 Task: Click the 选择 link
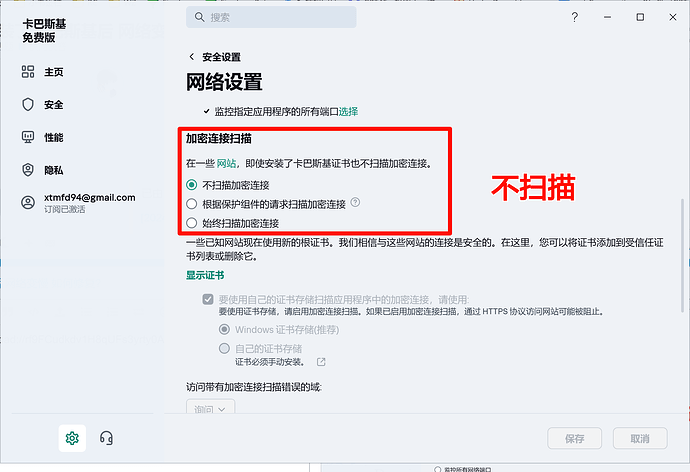pyautogui.click(x=348, y=112)
